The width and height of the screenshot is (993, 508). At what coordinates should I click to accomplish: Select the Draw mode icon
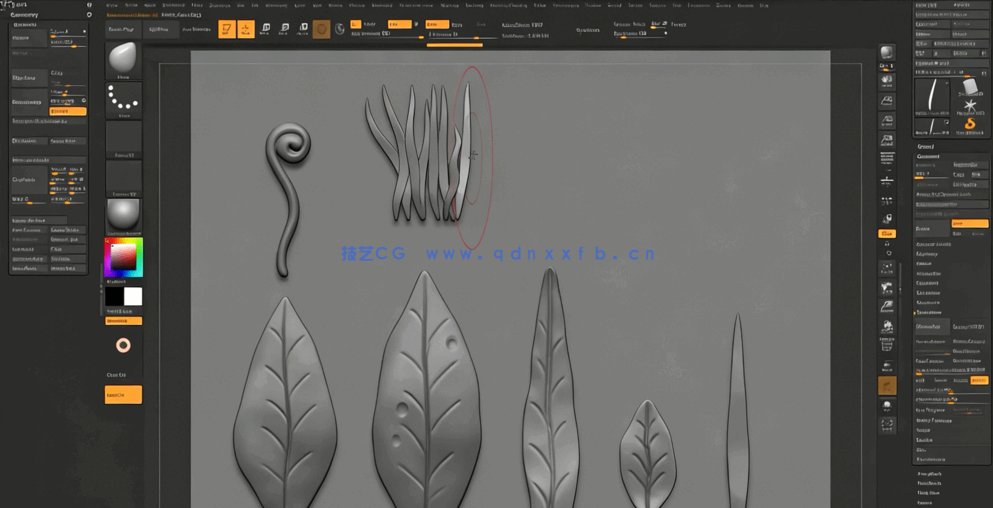[x=246, y=29]
